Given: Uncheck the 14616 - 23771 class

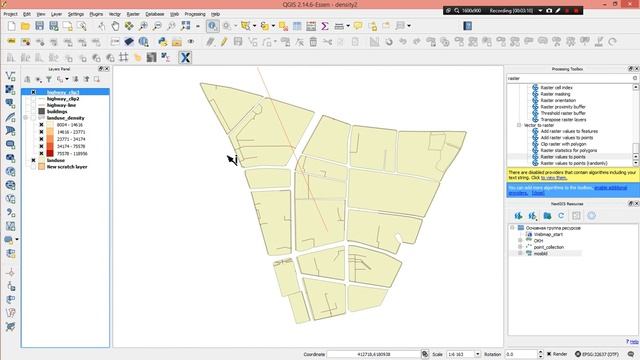Looking at the screenshot, I should point(41,132).
